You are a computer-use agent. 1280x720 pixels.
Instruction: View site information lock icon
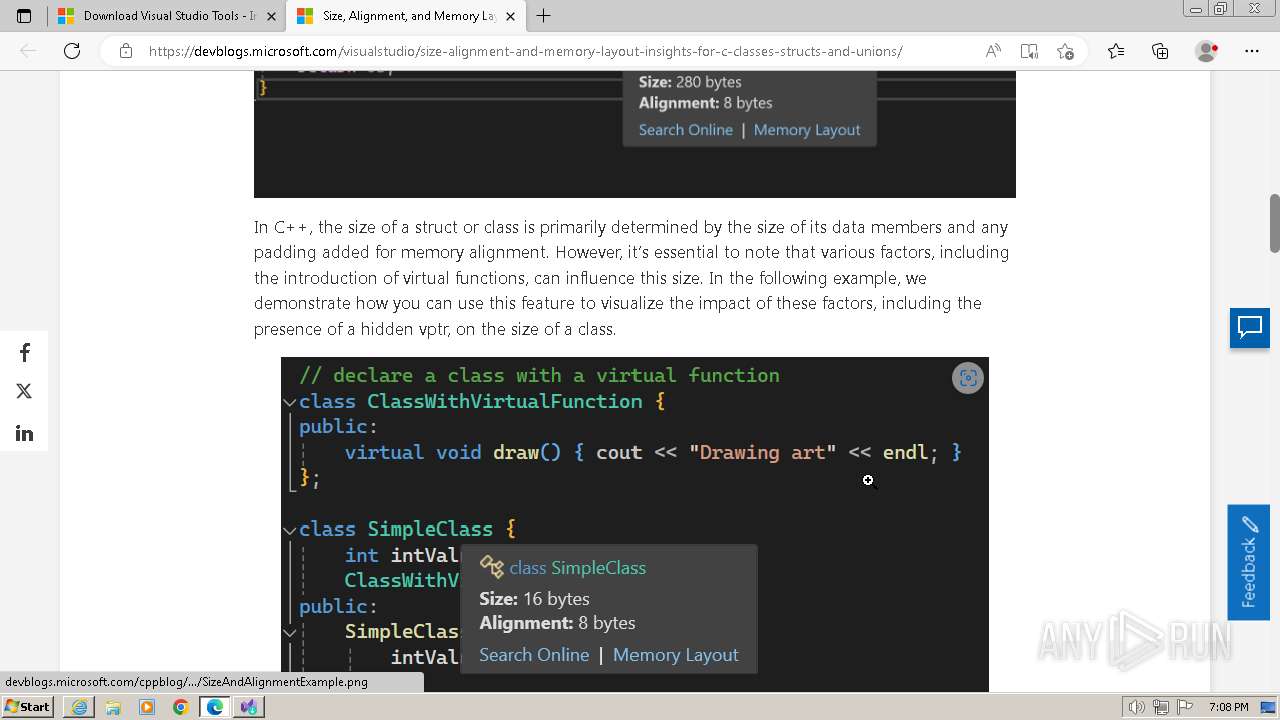tap(126, 51)
